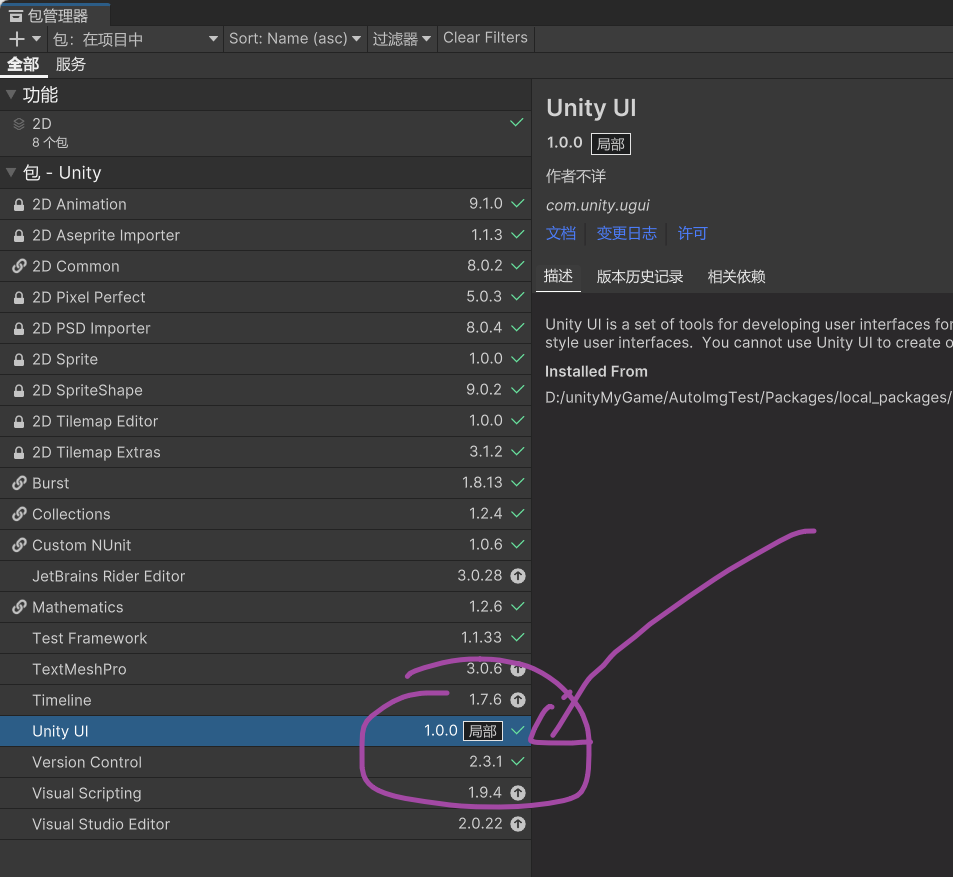Image resolution: width=953 pixels, height=877 pixels.
Task: Click the lock icon beside 2D Tilemap Extras
Action: [x=19, y=453]
